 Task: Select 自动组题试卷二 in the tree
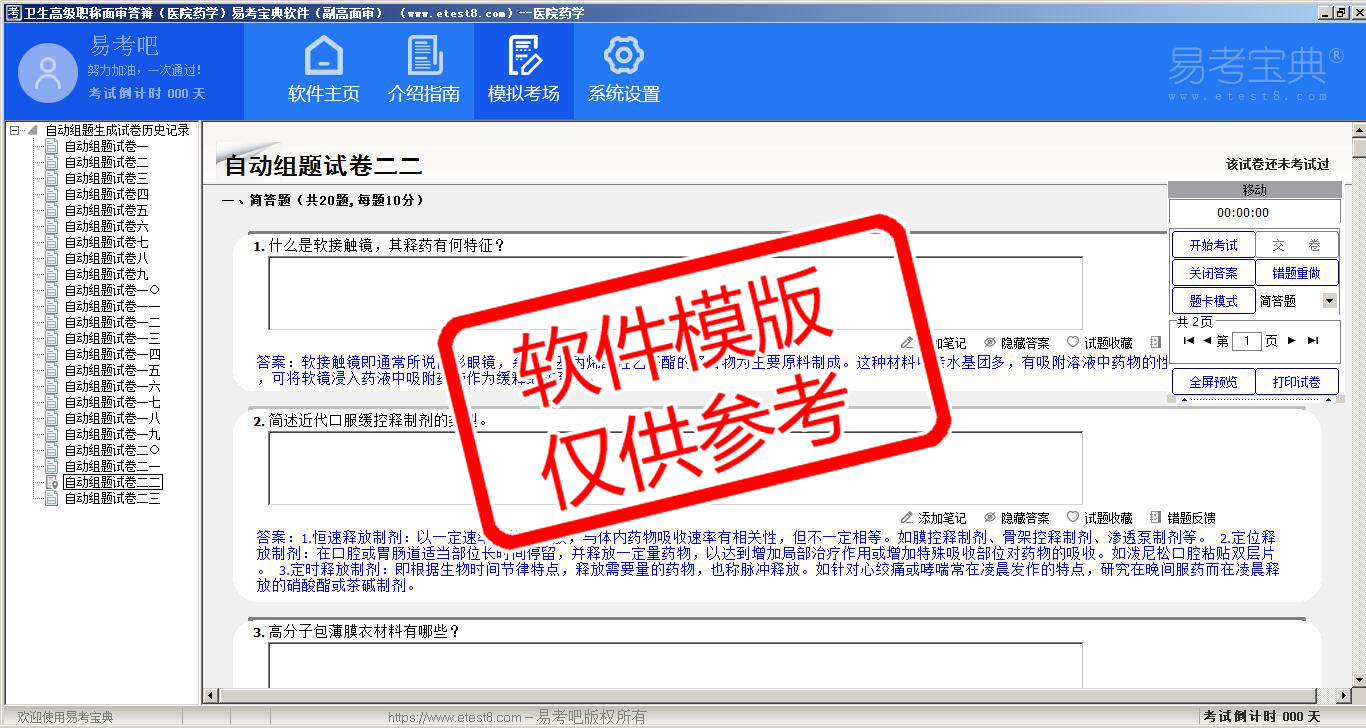click(x=107, y=162)
